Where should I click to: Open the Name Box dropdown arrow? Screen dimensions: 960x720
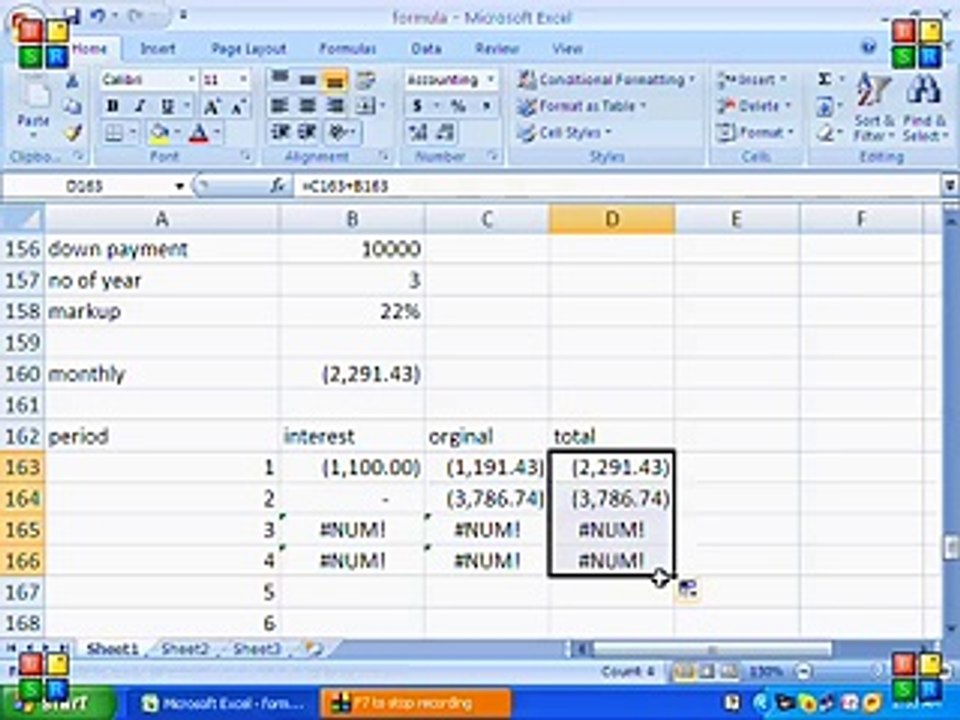tap(179, 186)
